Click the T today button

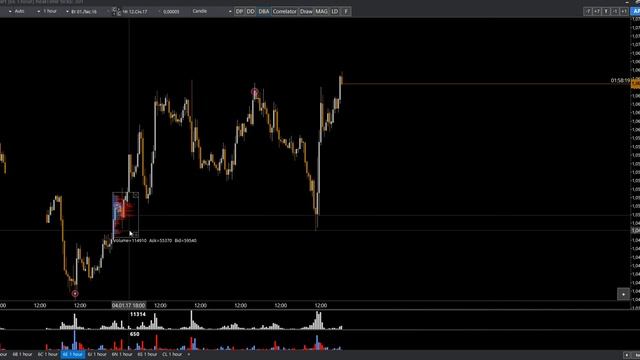click(x=606, y=11)
